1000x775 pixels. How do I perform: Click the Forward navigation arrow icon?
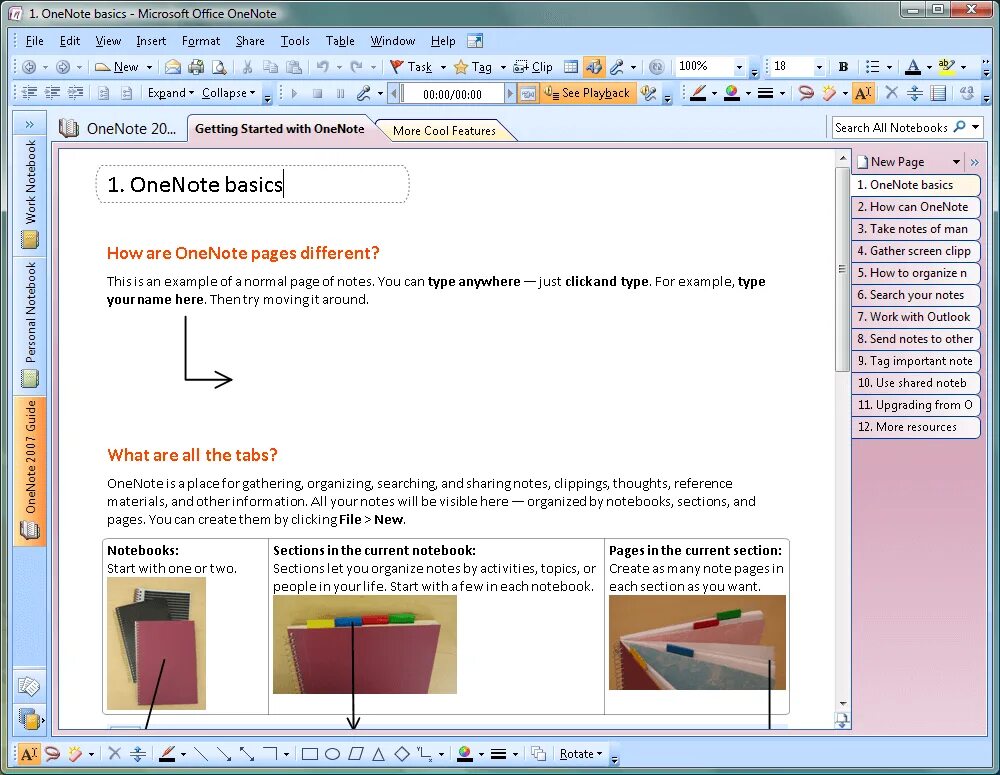pos(62,67)
